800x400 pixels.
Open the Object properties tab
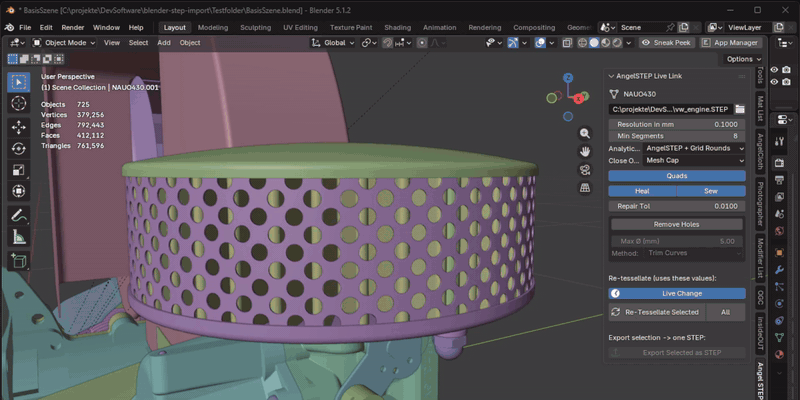(x=779, y=252)
